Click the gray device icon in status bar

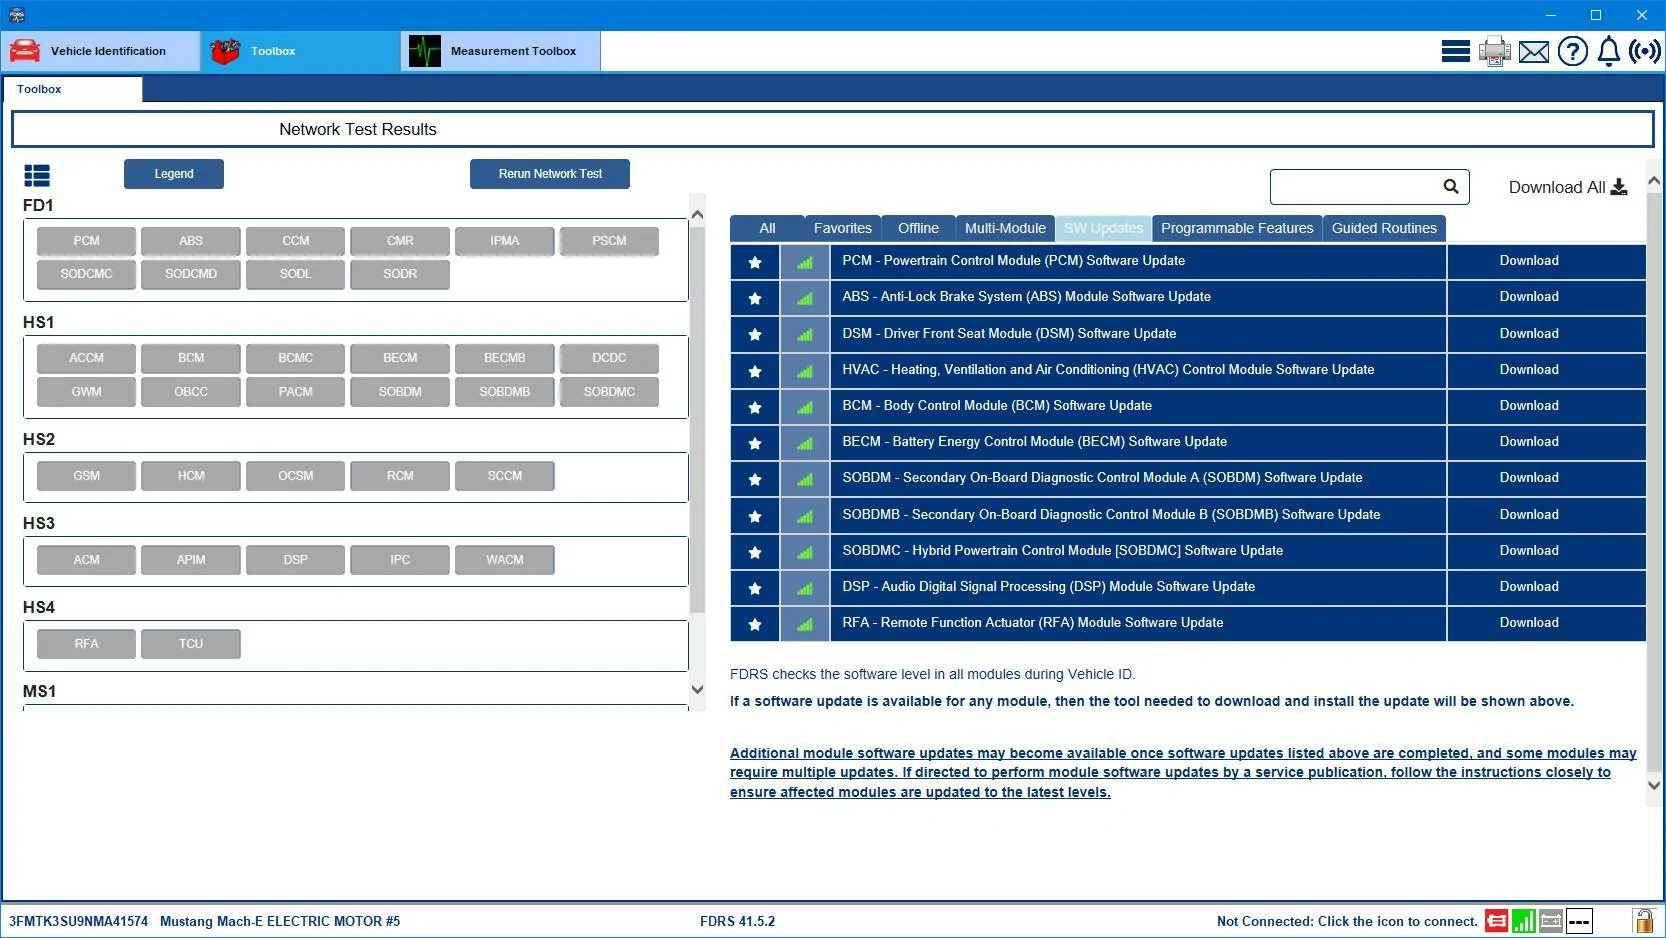pyautogui.click(x=1551, y=921)
